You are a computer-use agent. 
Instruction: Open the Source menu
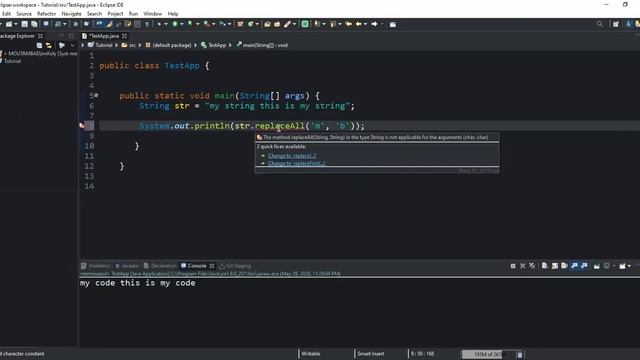24,14
